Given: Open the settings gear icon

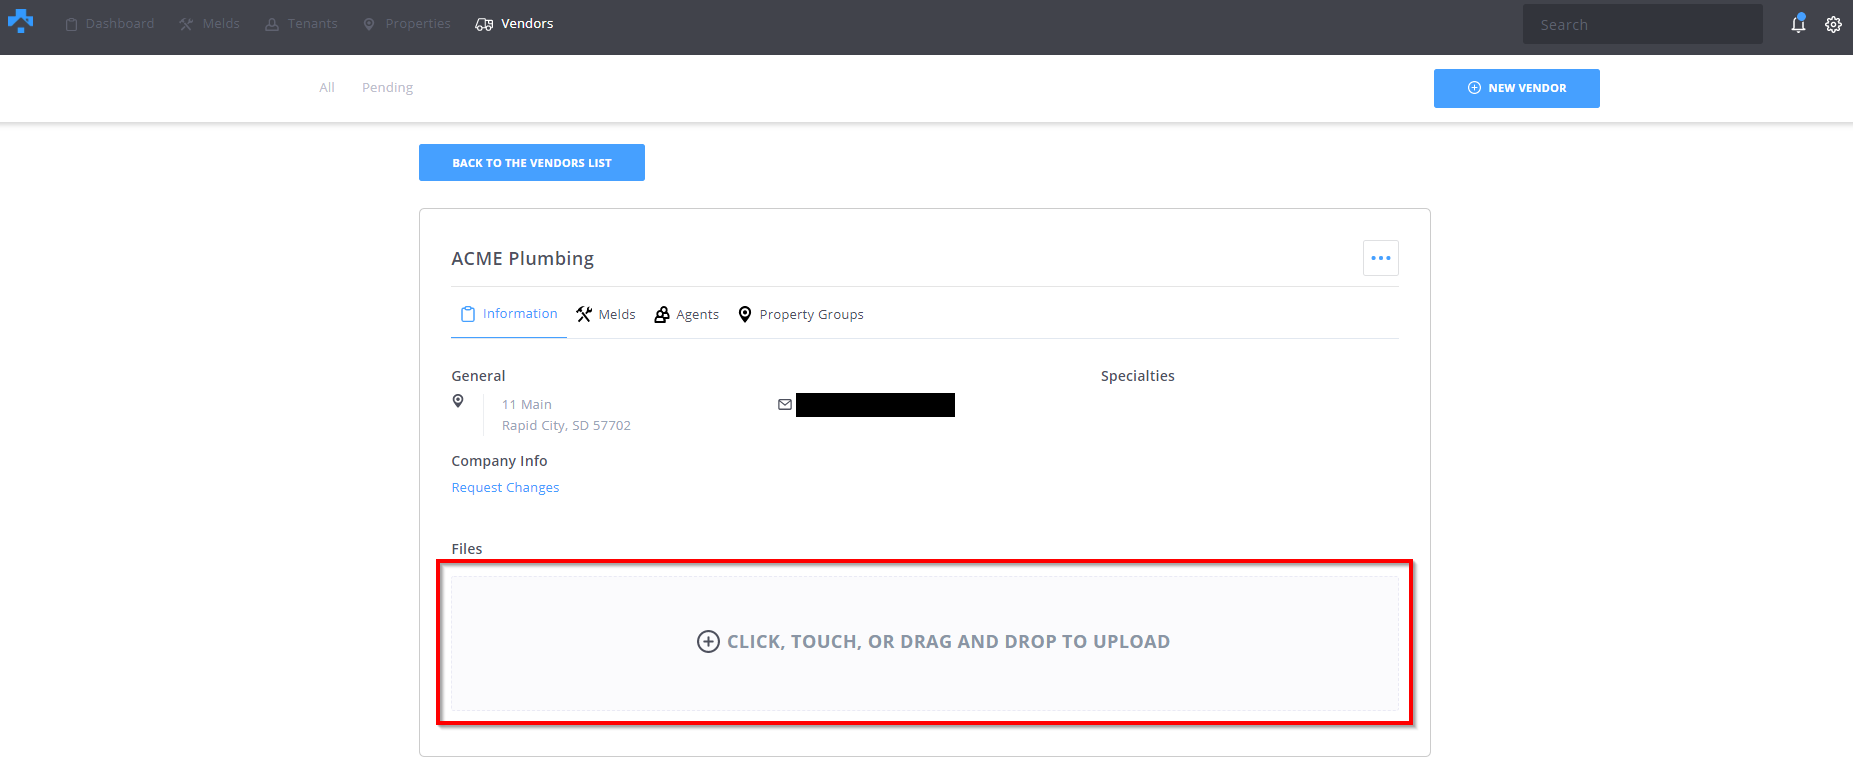Looking at the screenshot, I should [1833, 24].
